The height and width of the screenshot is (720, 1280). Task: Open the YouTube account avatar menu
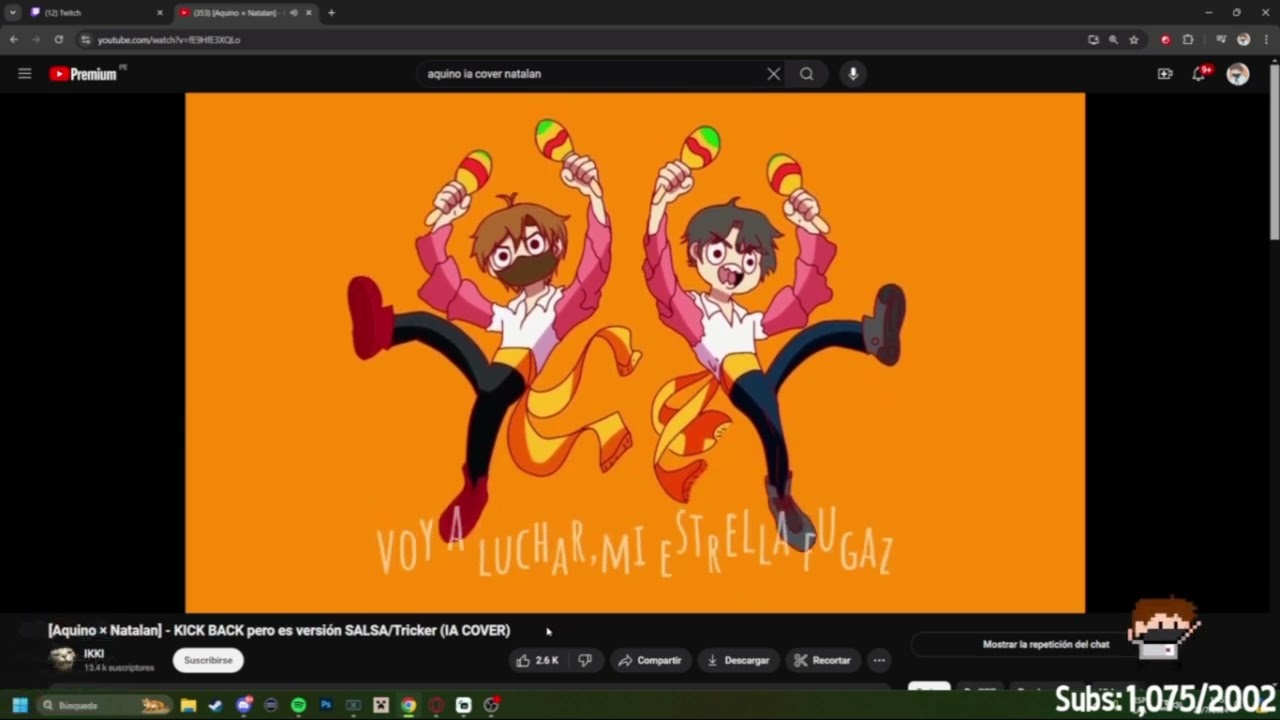click(1238, 74)
